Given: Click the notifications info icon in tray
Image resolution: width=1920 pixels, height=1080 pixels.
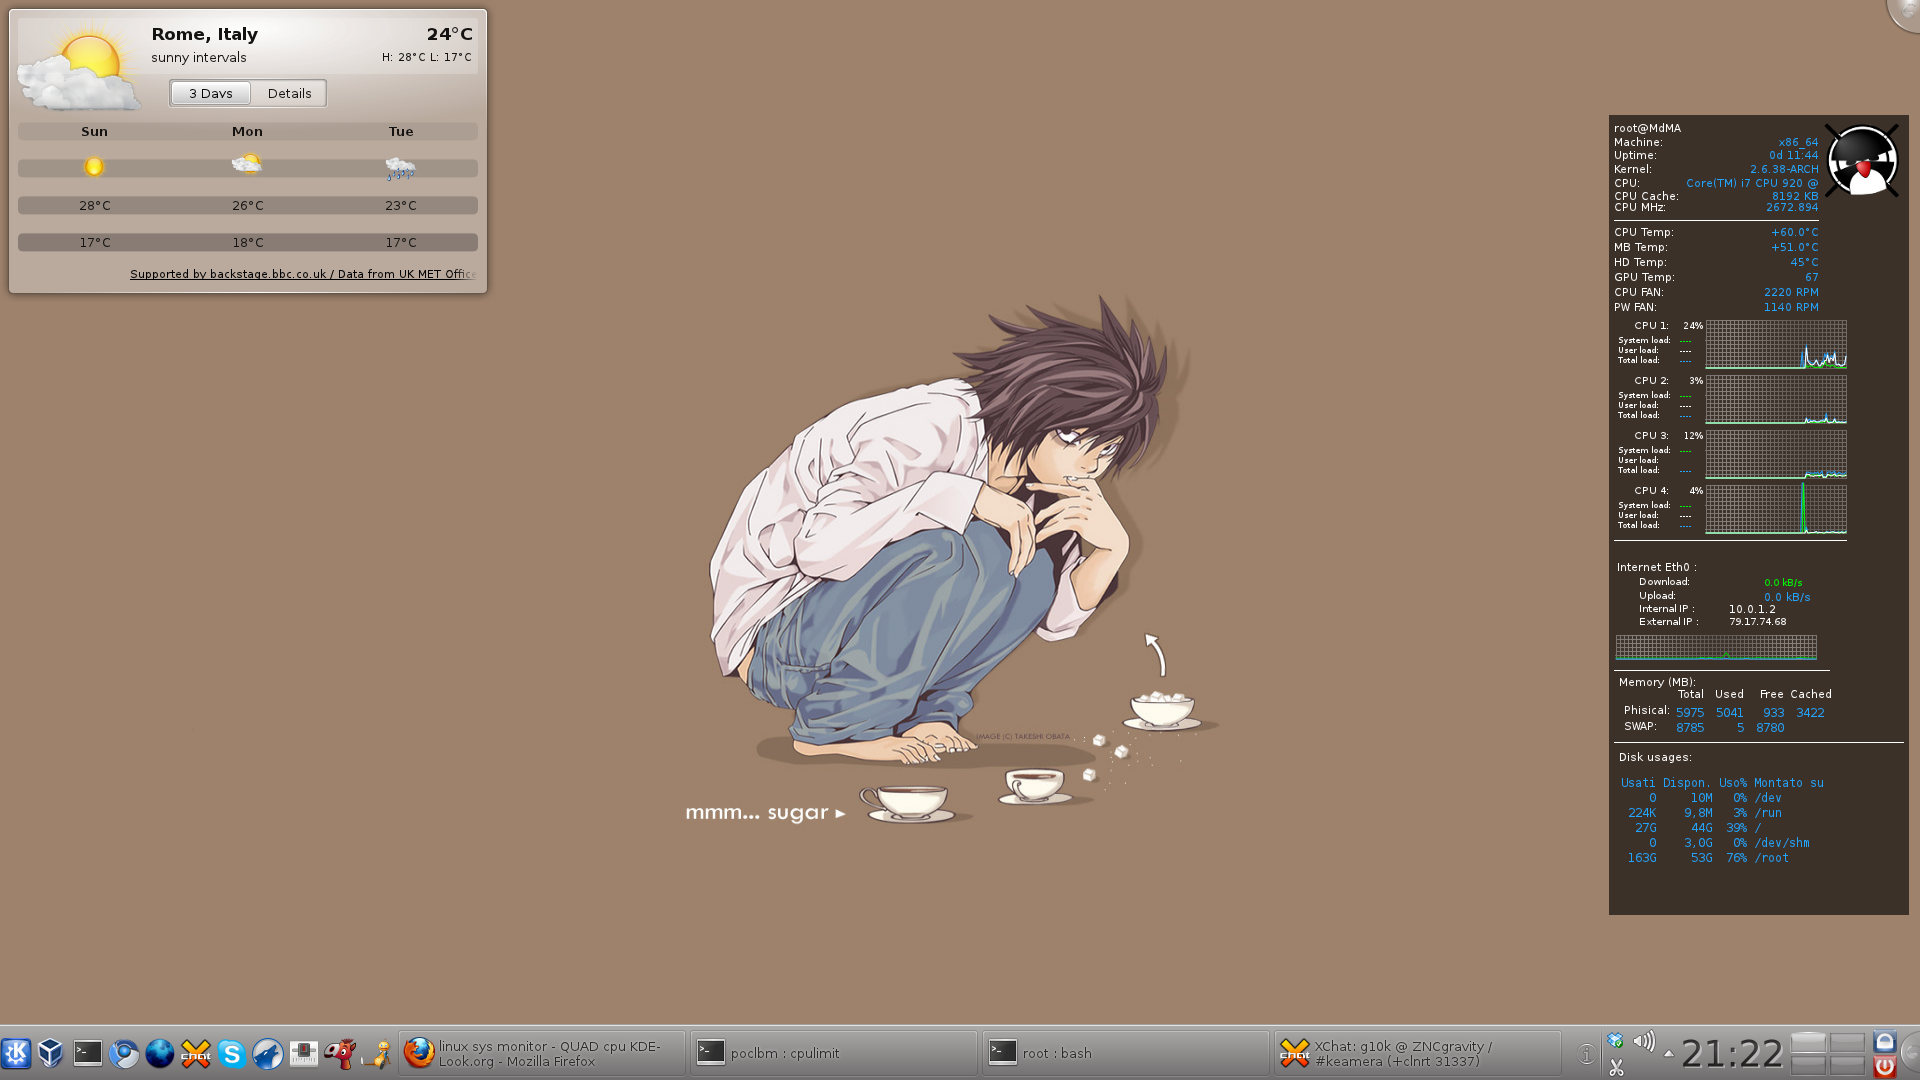Looking at the screenshot, I should (x=1586, y=1054).
